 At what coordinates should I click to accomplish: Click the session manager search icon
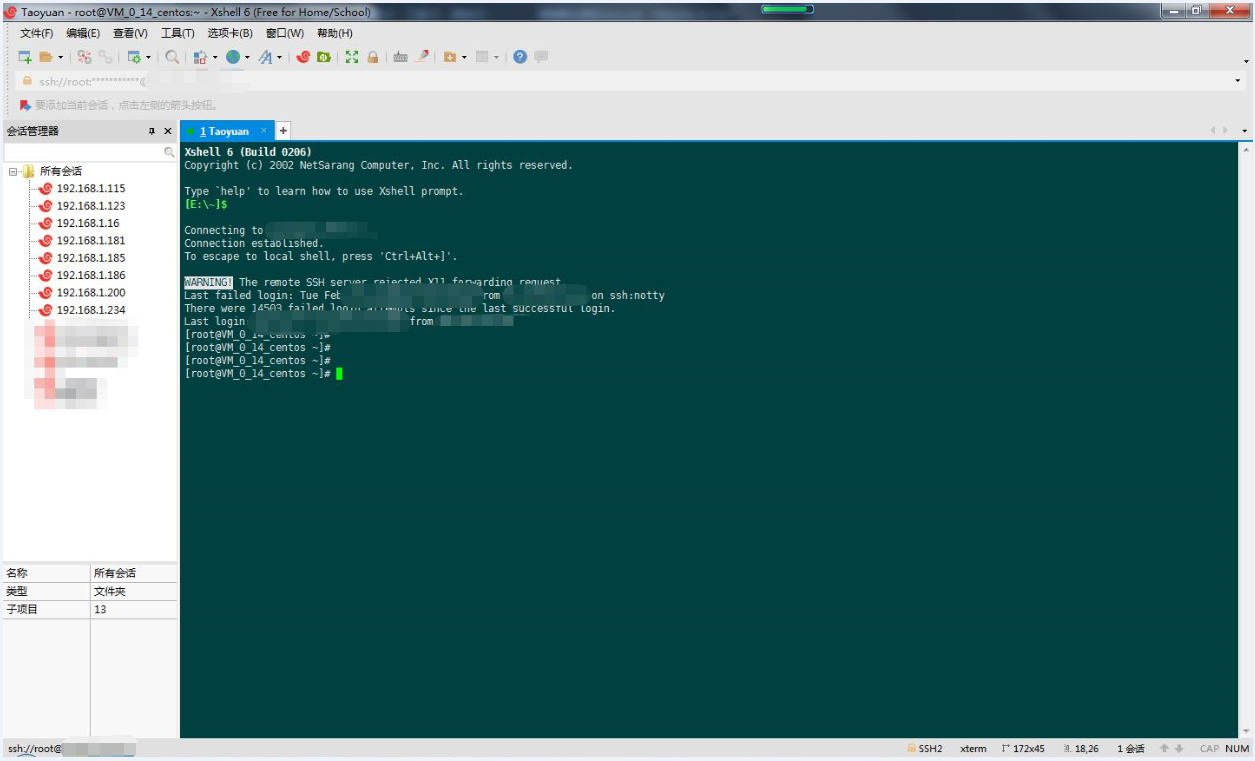click(169, 152)
